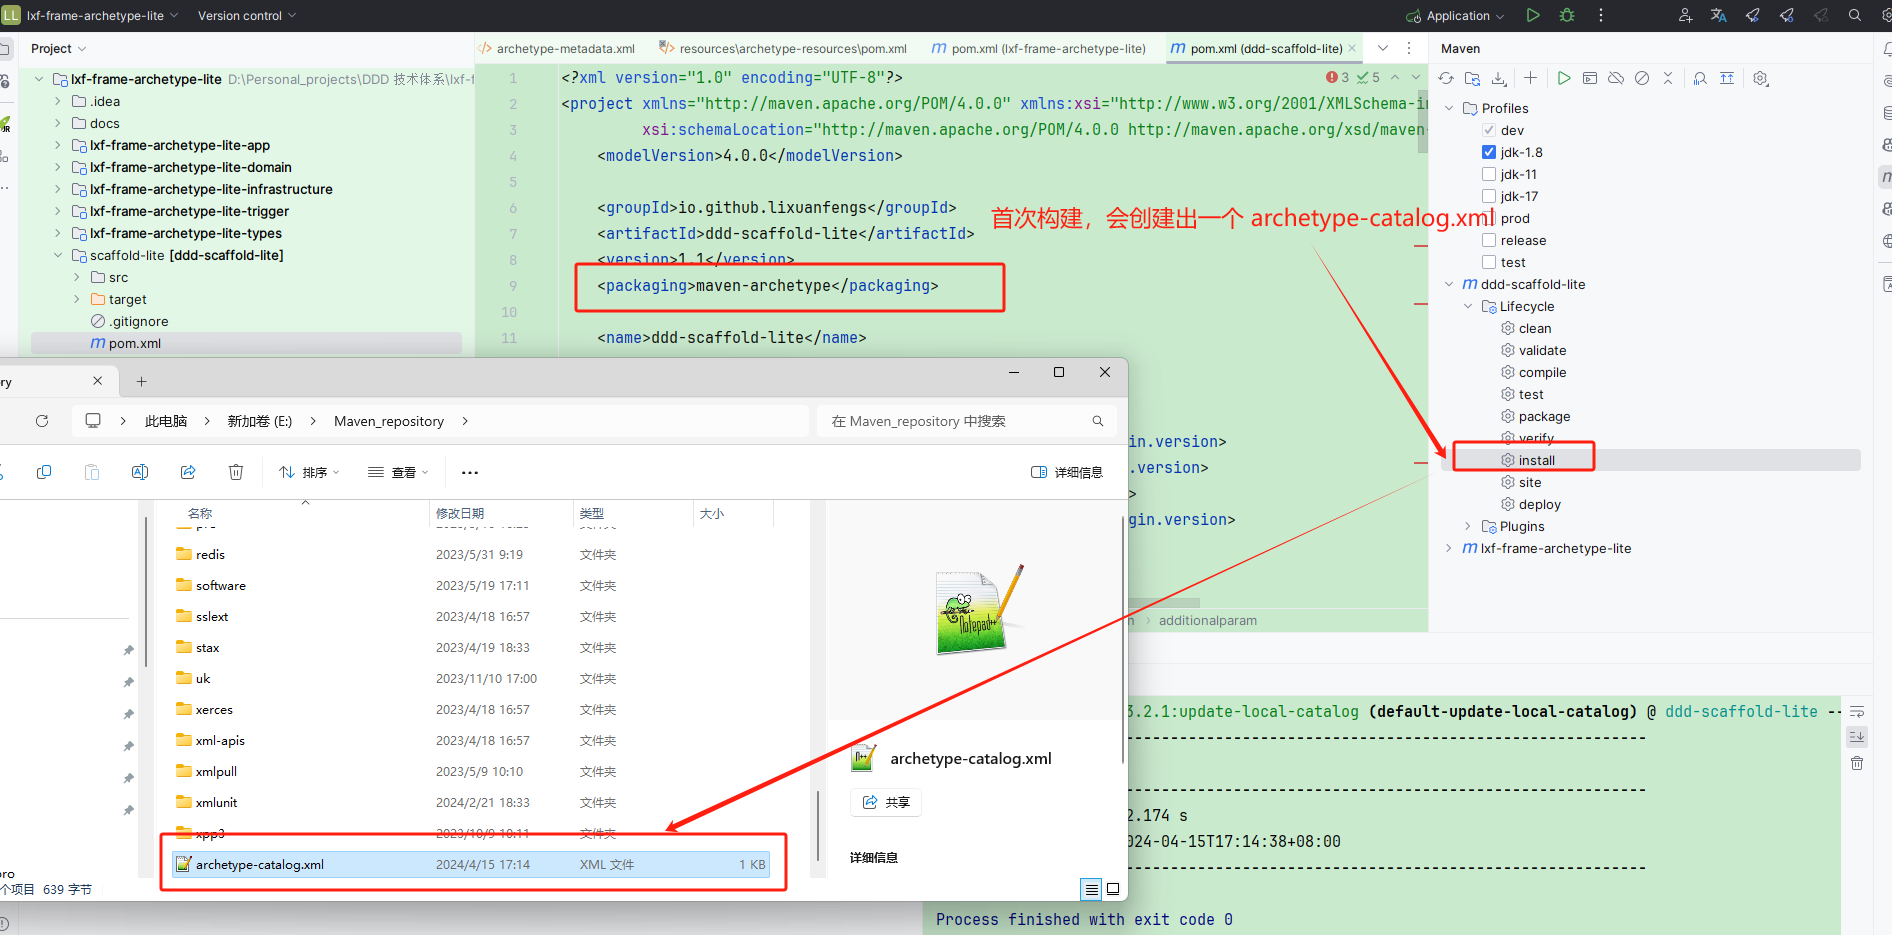
Task: Select the package lifecycle goal
Action: point(1544,416)
